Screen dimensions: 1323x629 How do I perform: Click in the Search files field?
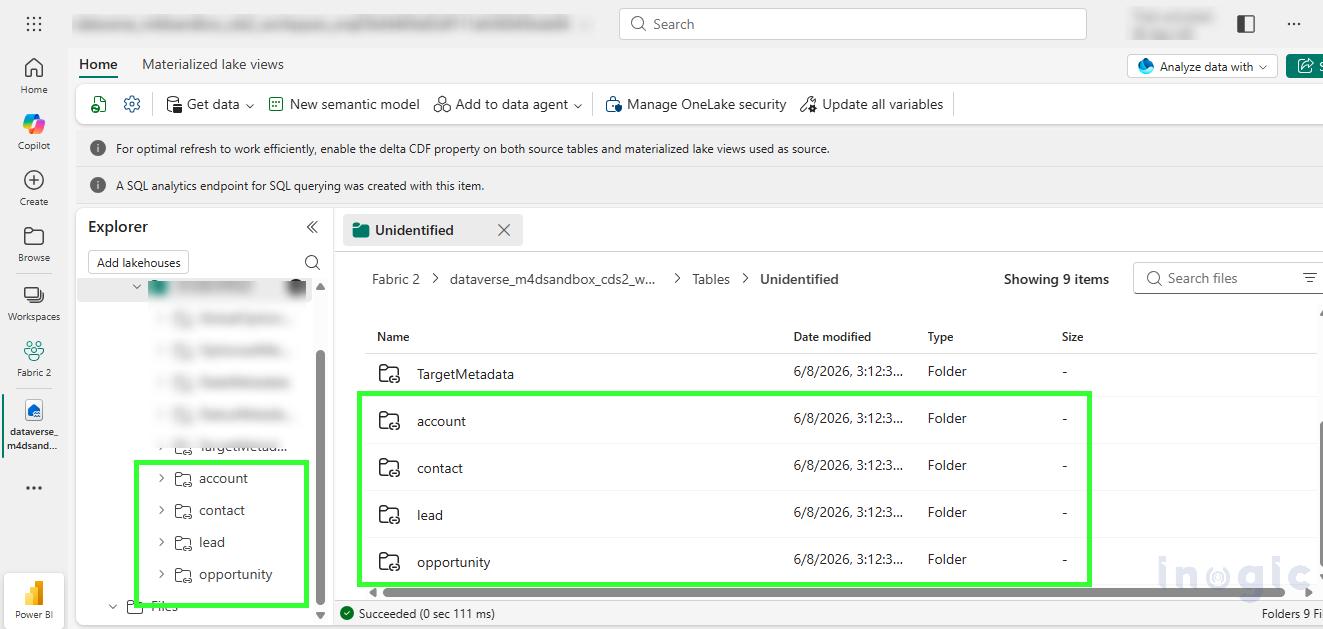tap(1228, 278)
